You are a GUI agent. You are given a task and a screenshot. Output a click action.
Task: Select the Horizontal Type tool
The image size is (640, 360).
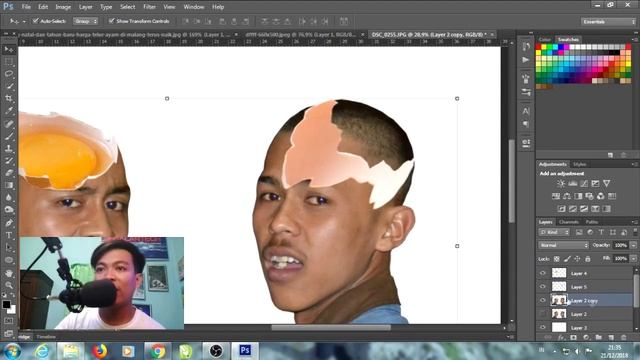[9, 236]
